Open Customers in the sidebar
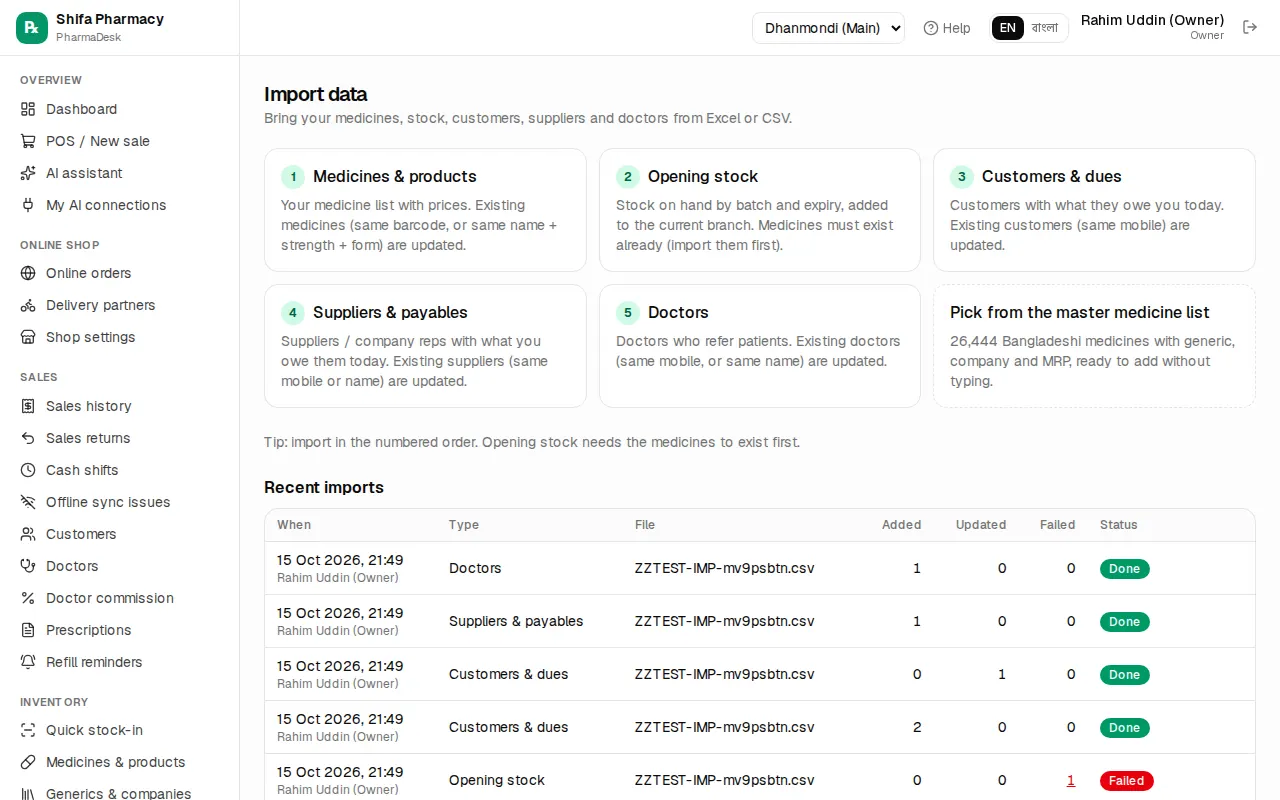Image resolution: width=1280 pixels, height=800 pixels. click(120, 534)
